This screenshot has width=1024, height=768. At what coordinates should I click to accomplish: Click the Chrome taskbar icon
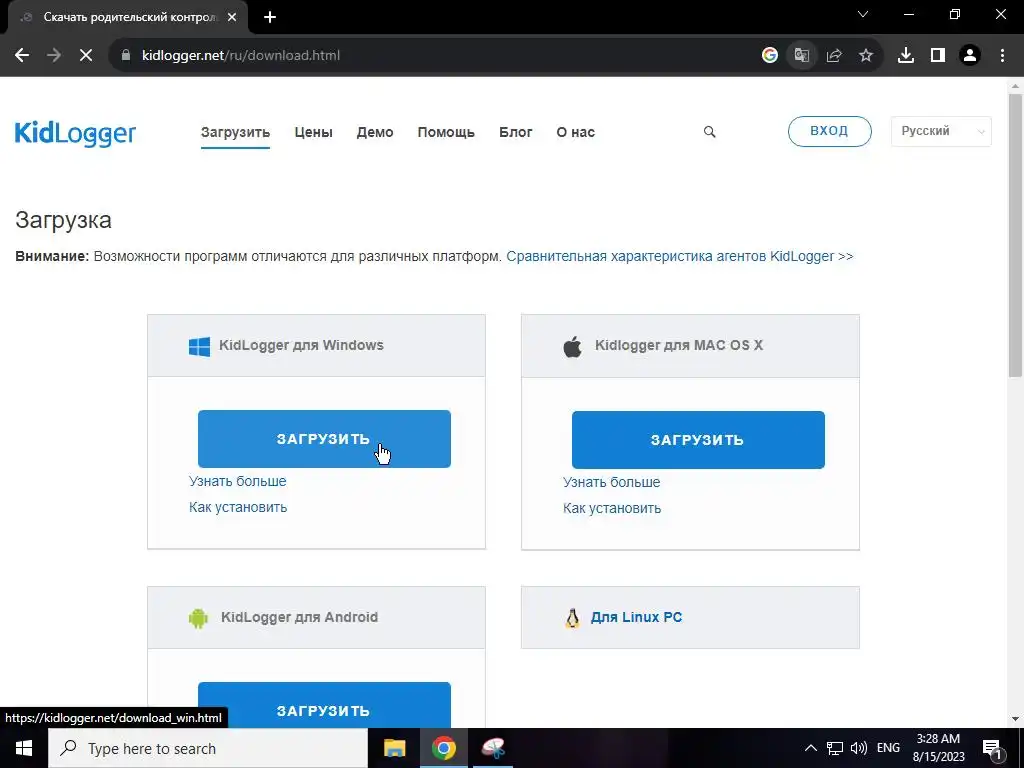pyautogui.click(x=443, y=748)
